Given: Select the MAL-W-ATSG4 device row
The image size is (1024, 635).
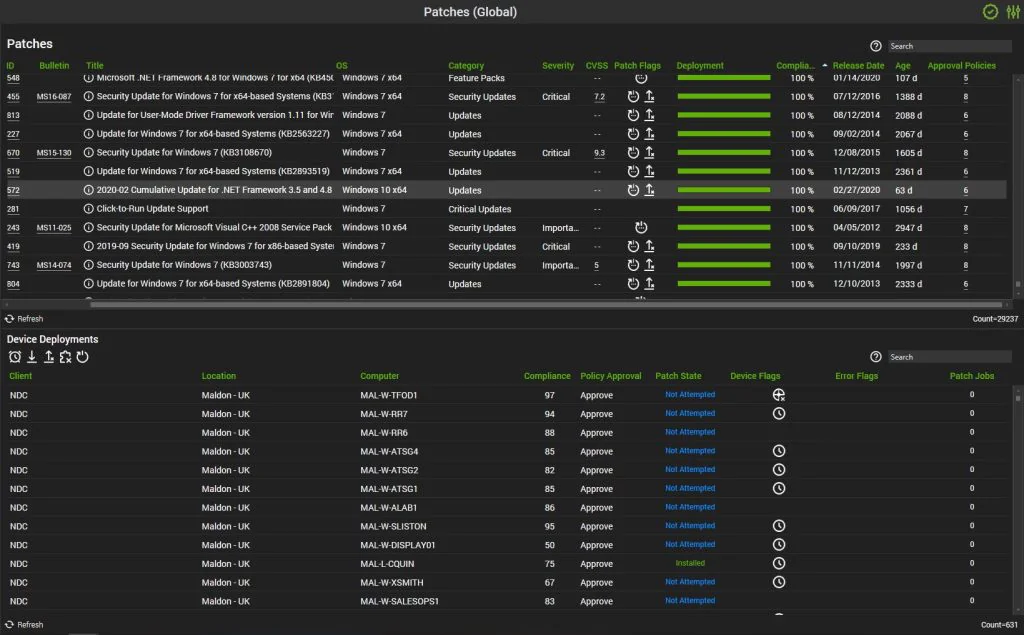Looking at the screenshot, I should click(x=506, y=451).
